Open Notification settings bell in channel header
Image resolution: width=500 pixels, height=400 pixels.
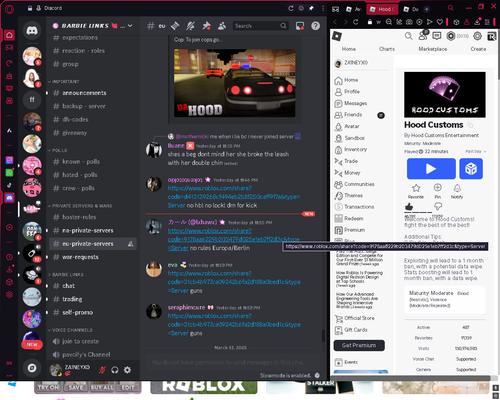point(191,26)
